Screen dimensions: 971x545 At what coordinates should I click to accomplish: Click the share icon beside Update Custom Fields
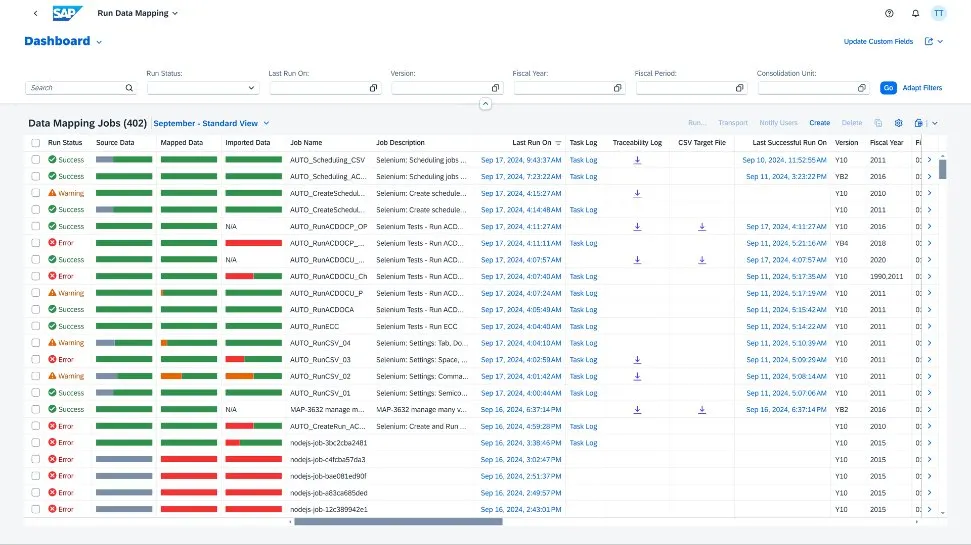tap(929, 42)
